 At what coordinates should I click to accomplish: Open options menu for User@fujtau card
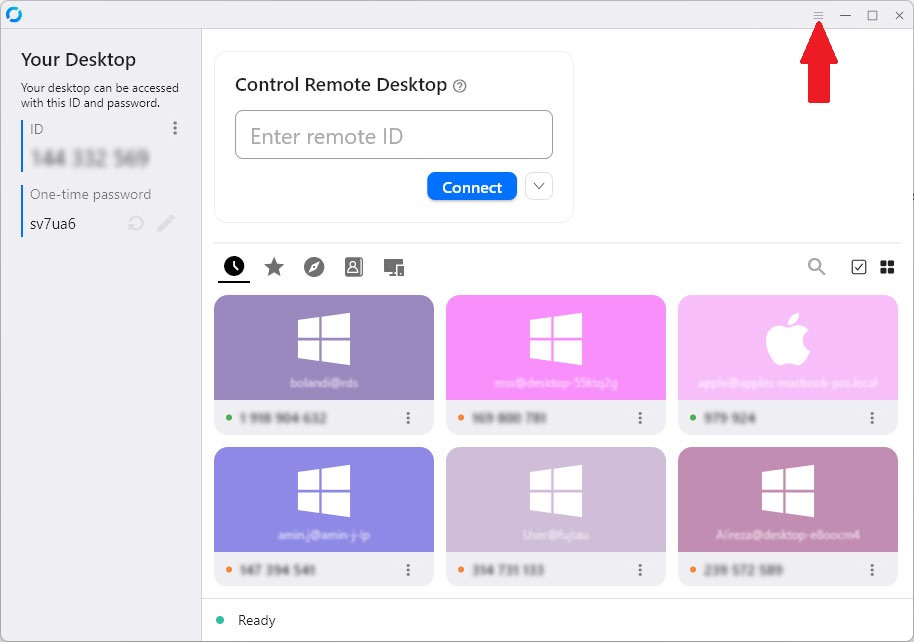pos(640,570)
